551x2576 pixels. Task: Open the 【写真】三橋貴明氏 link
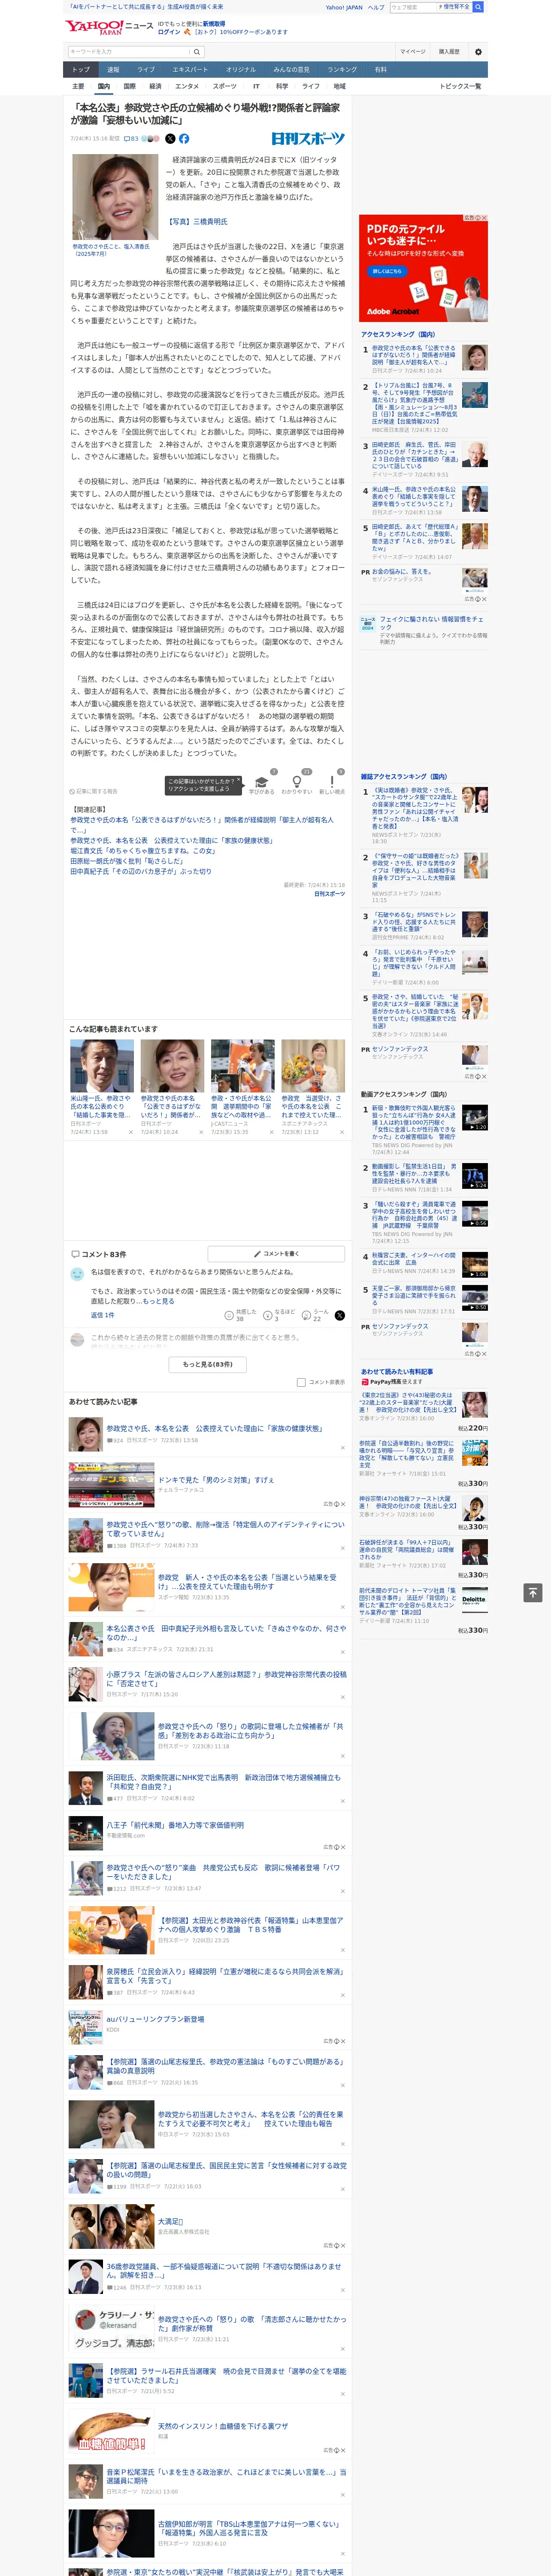pyautogui.click(x=196, y=221)
